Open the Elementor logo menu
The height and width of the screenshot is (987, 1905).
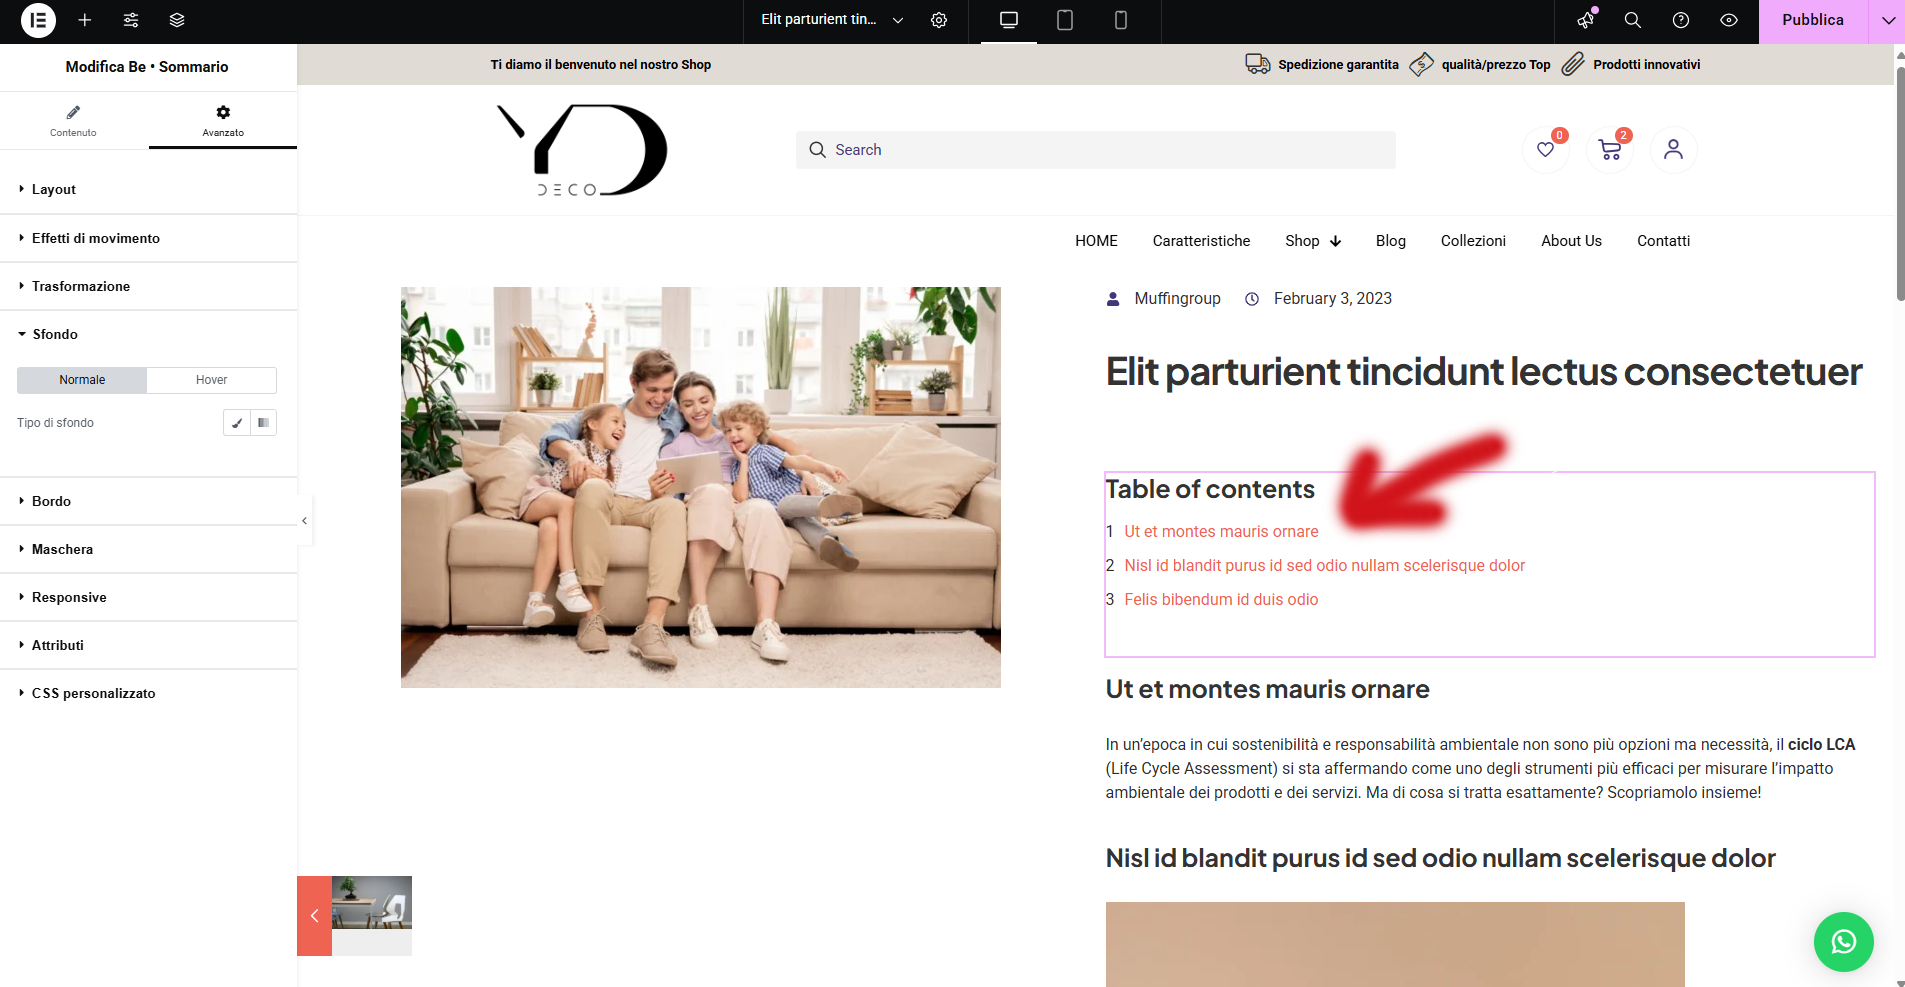(38, 20)
